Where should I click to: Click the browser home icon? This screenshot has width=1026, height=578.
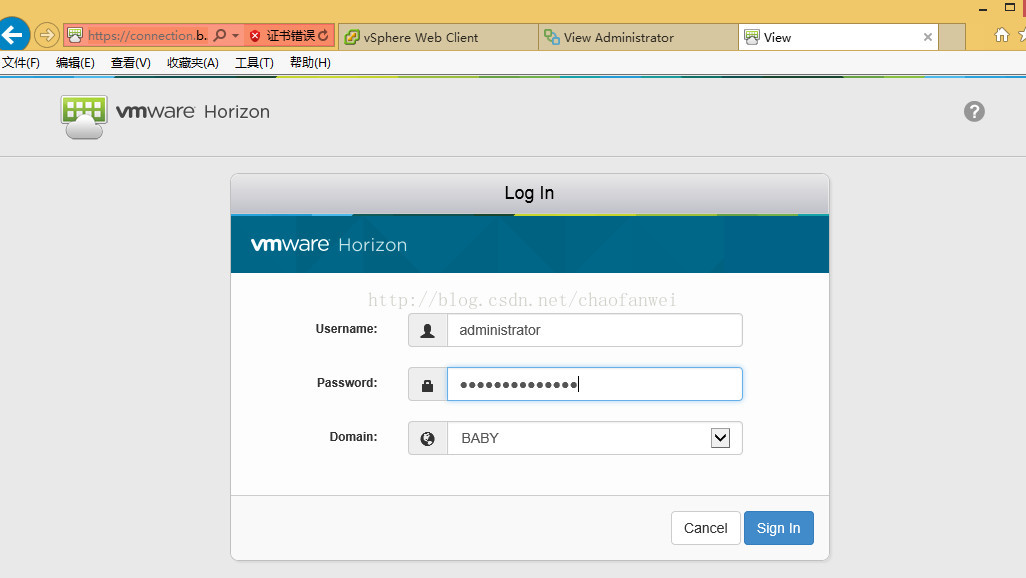(x=1002, y=35)
